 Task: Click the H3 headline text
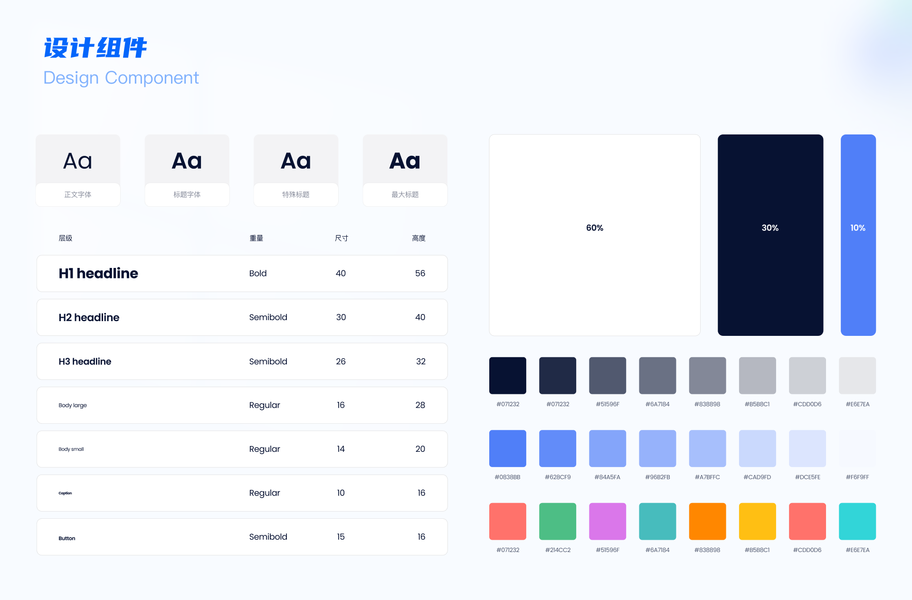85,361
